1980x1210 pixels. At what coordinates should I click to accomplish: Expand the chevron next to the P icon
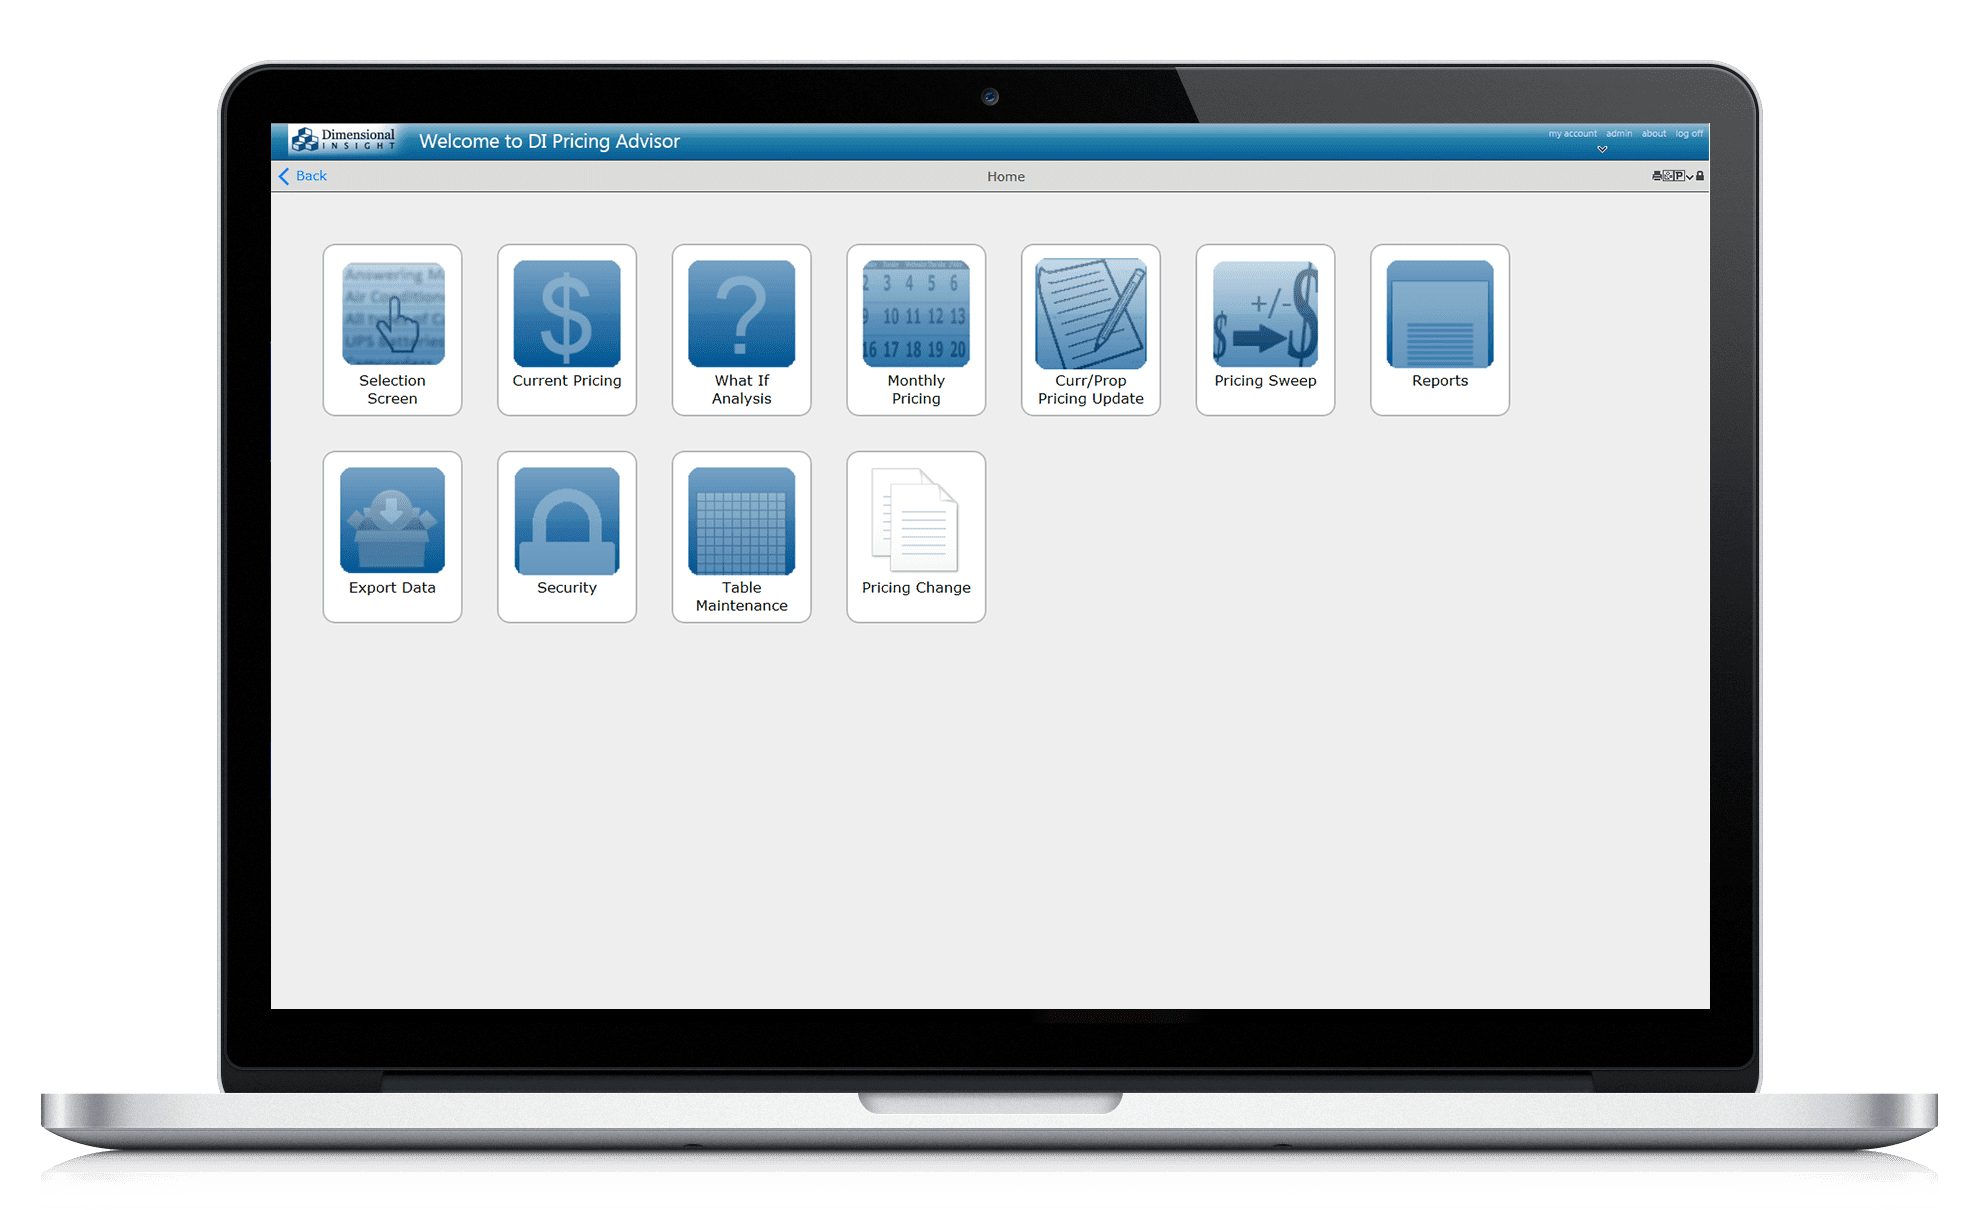[1690, 177]
